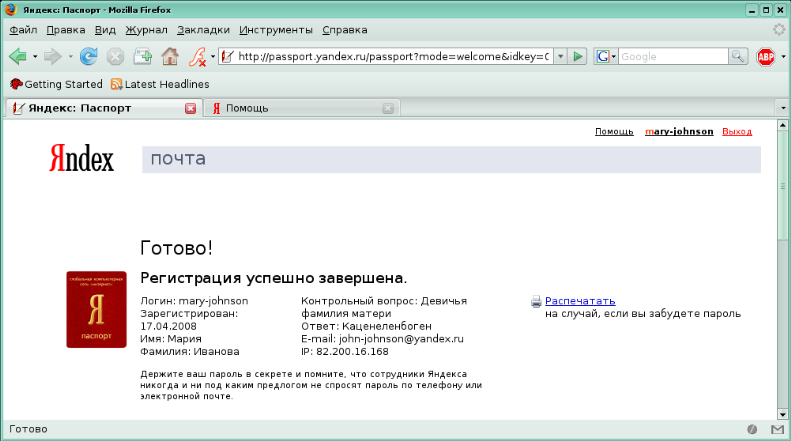Click the e-mail john-johnson@yandex.ru
The image size is (791, 441).
(x=401, y=339)
